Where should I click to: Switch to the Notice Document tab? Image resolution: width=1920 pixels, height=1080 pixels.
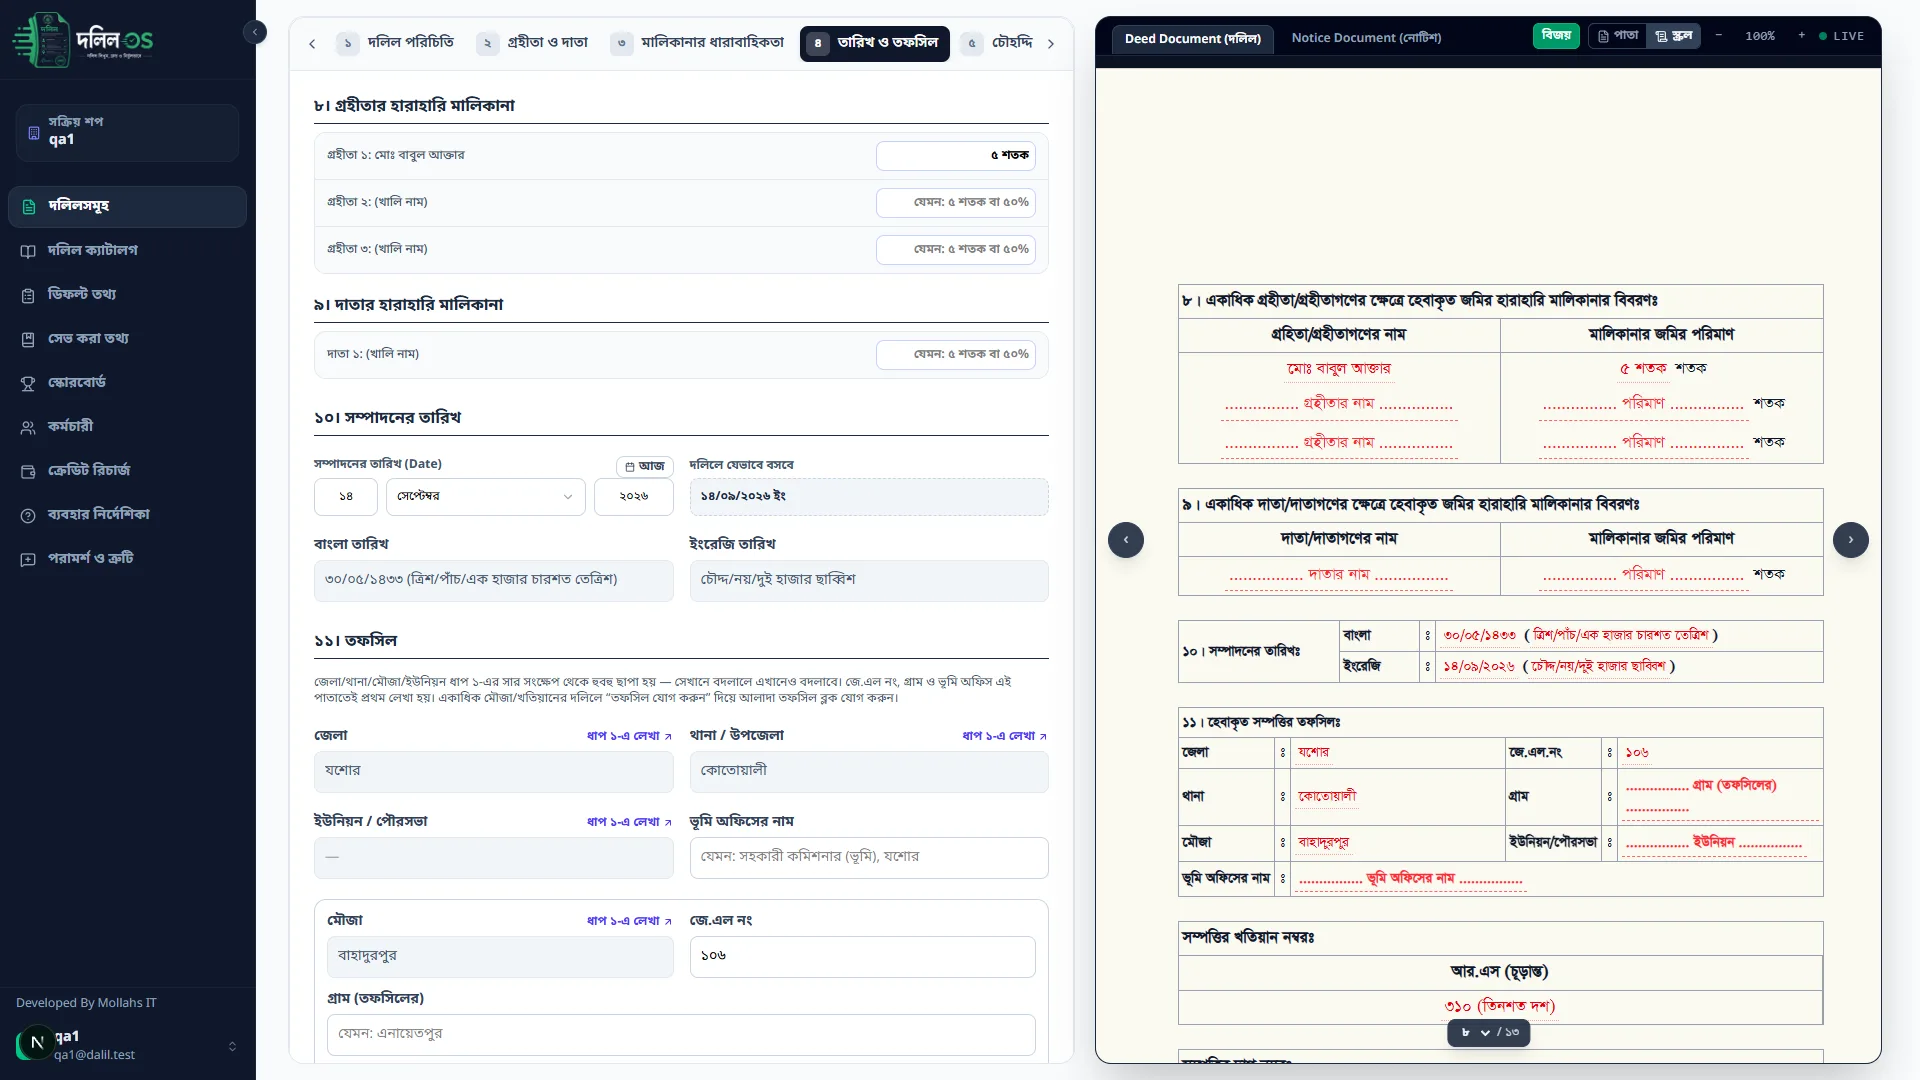[x=1366, y=38]
